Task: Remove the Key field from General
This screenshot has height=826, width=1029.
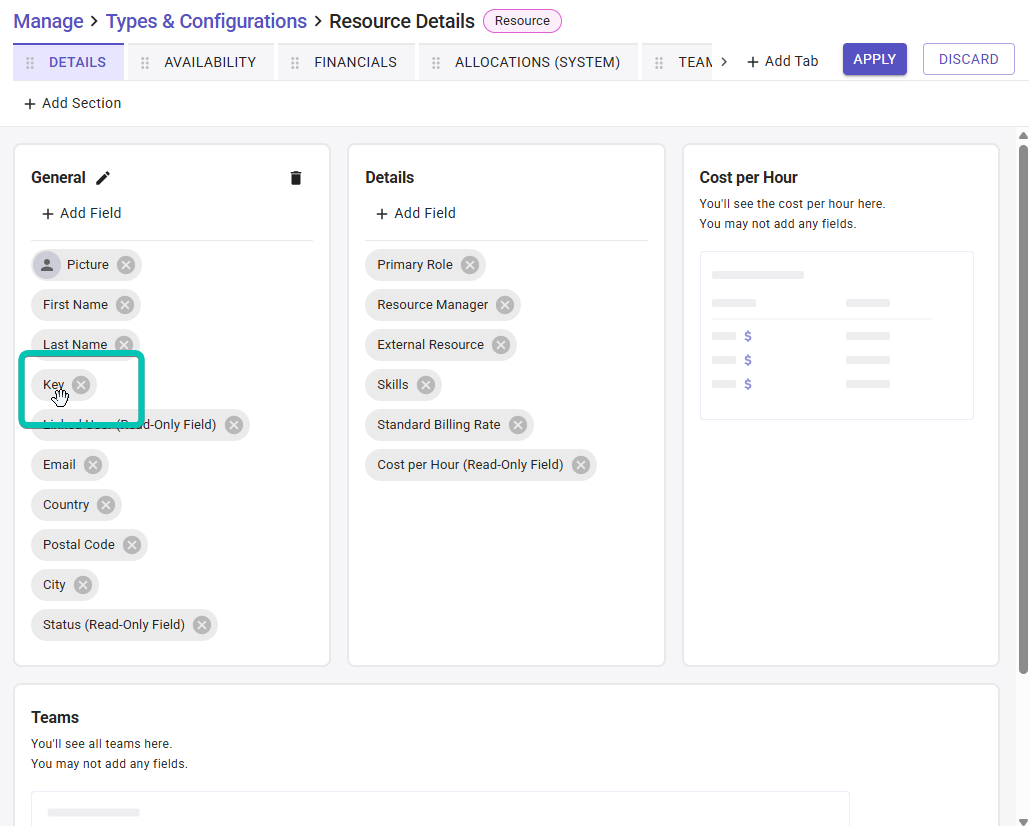Action: click(81, 385)
